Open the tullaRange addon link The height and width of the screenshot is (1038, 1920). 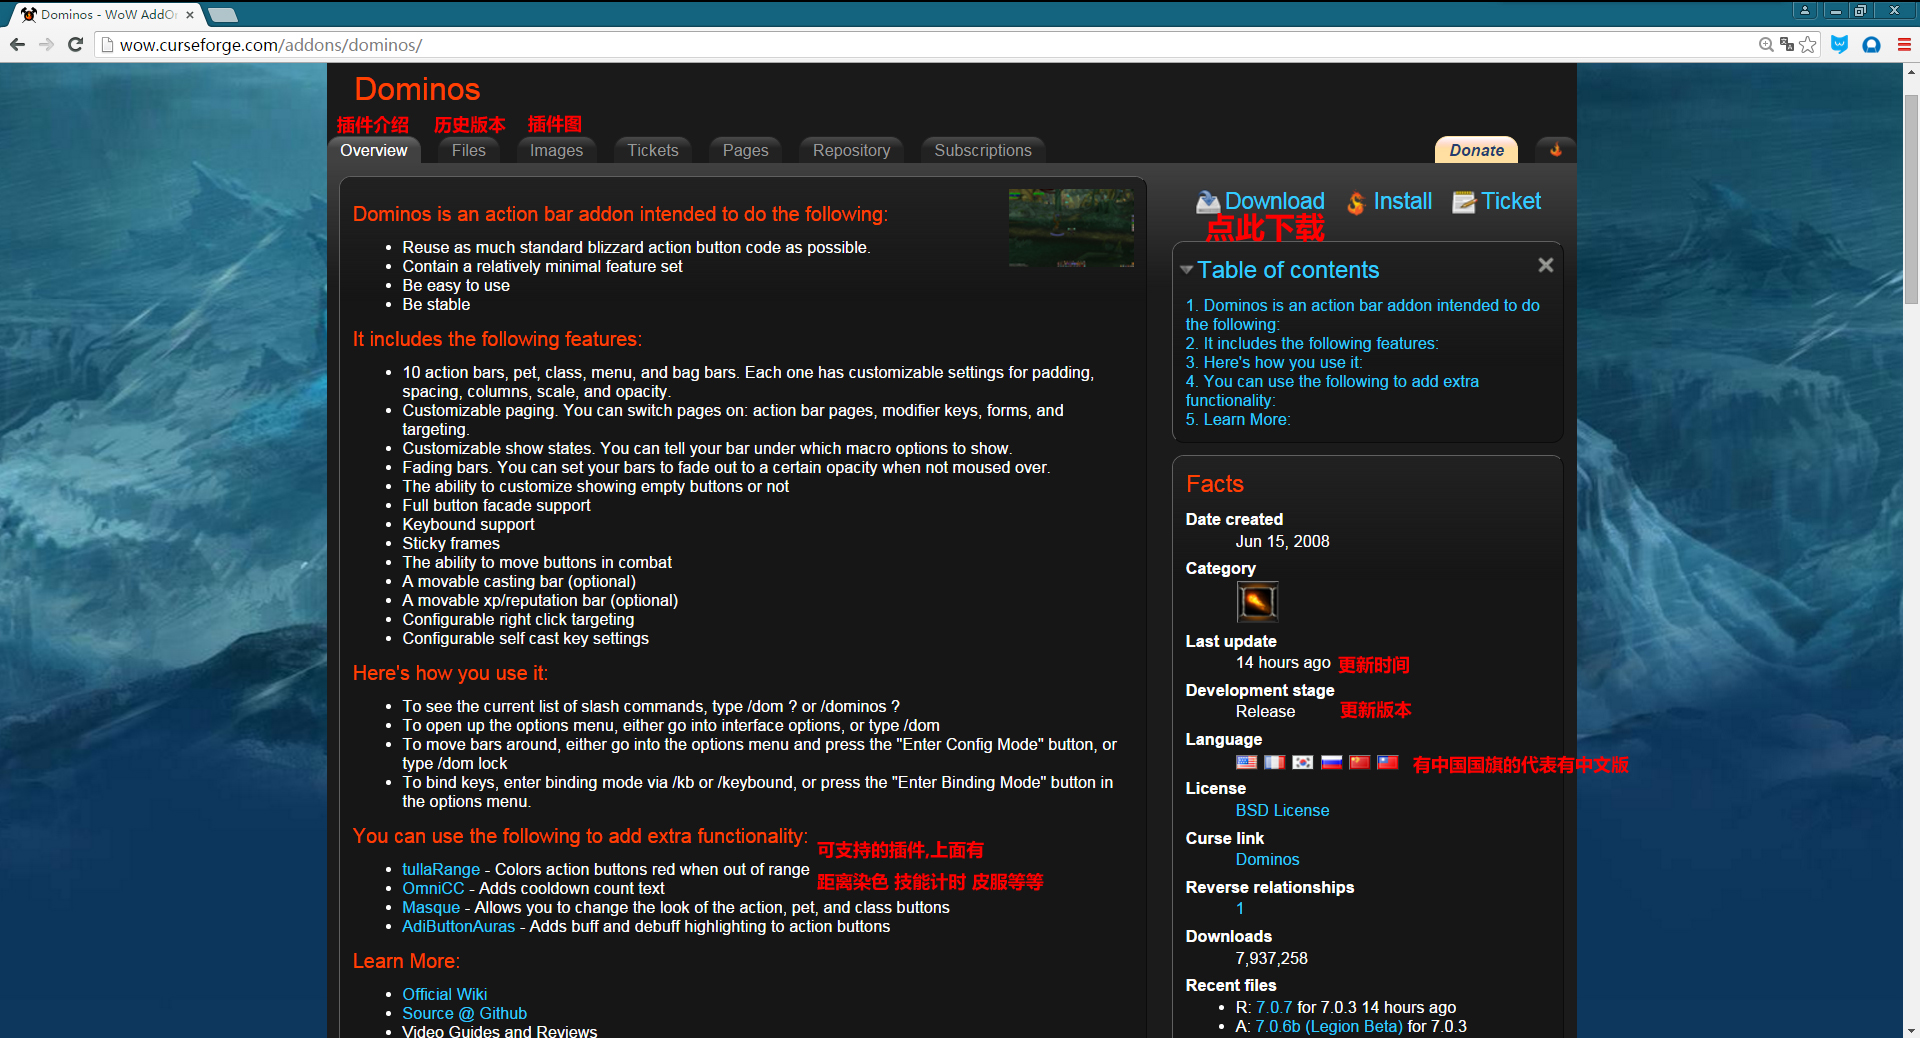(441, 869)
